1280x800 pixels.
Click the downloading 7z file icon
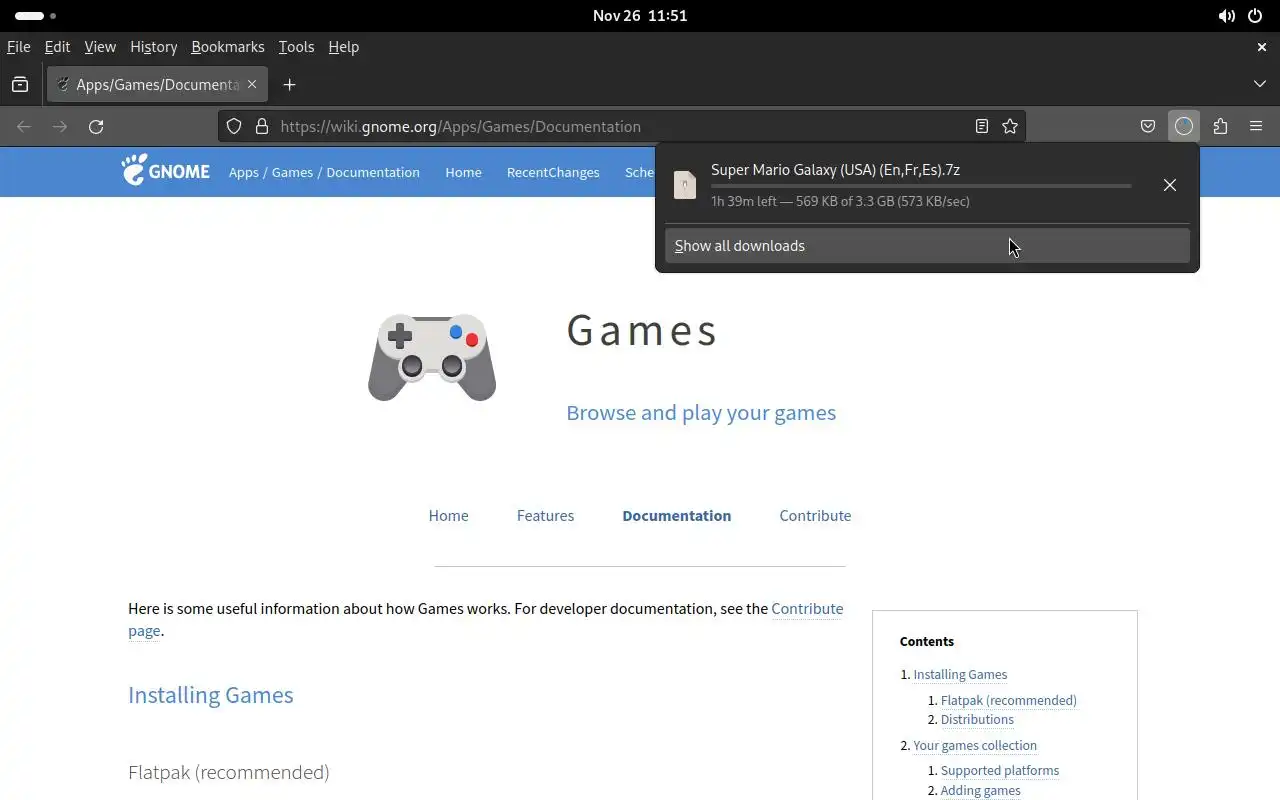(685, 185)
